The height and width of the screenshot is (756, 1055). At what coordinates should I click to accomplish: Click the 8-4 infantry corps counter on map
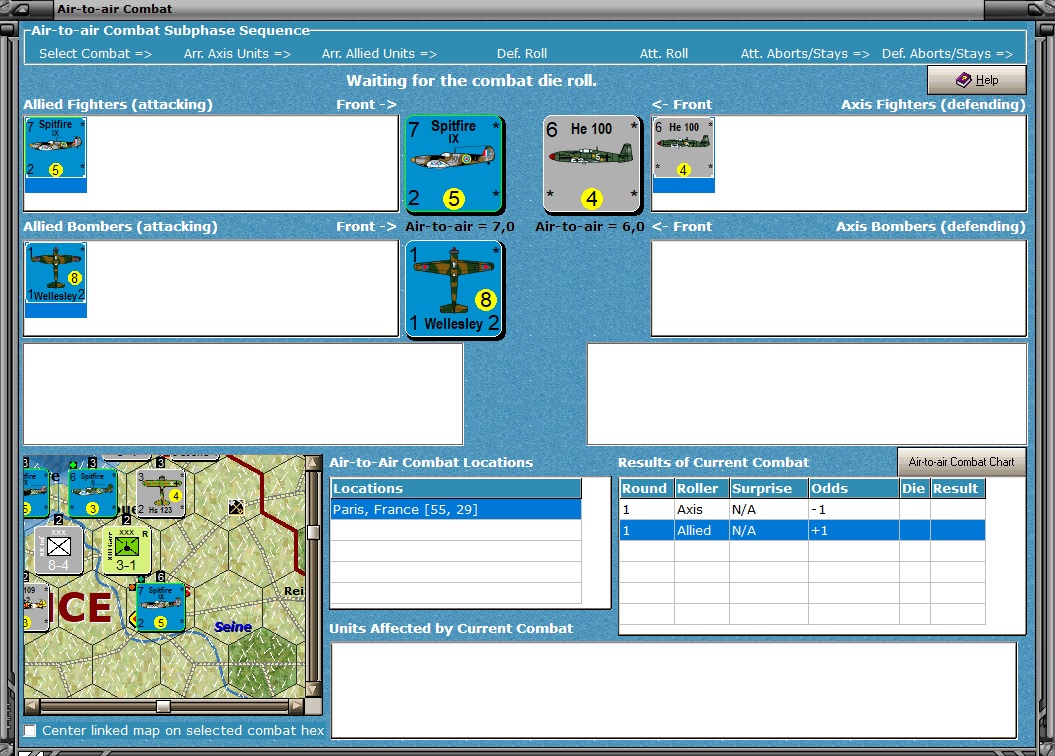tap(59, 550)
